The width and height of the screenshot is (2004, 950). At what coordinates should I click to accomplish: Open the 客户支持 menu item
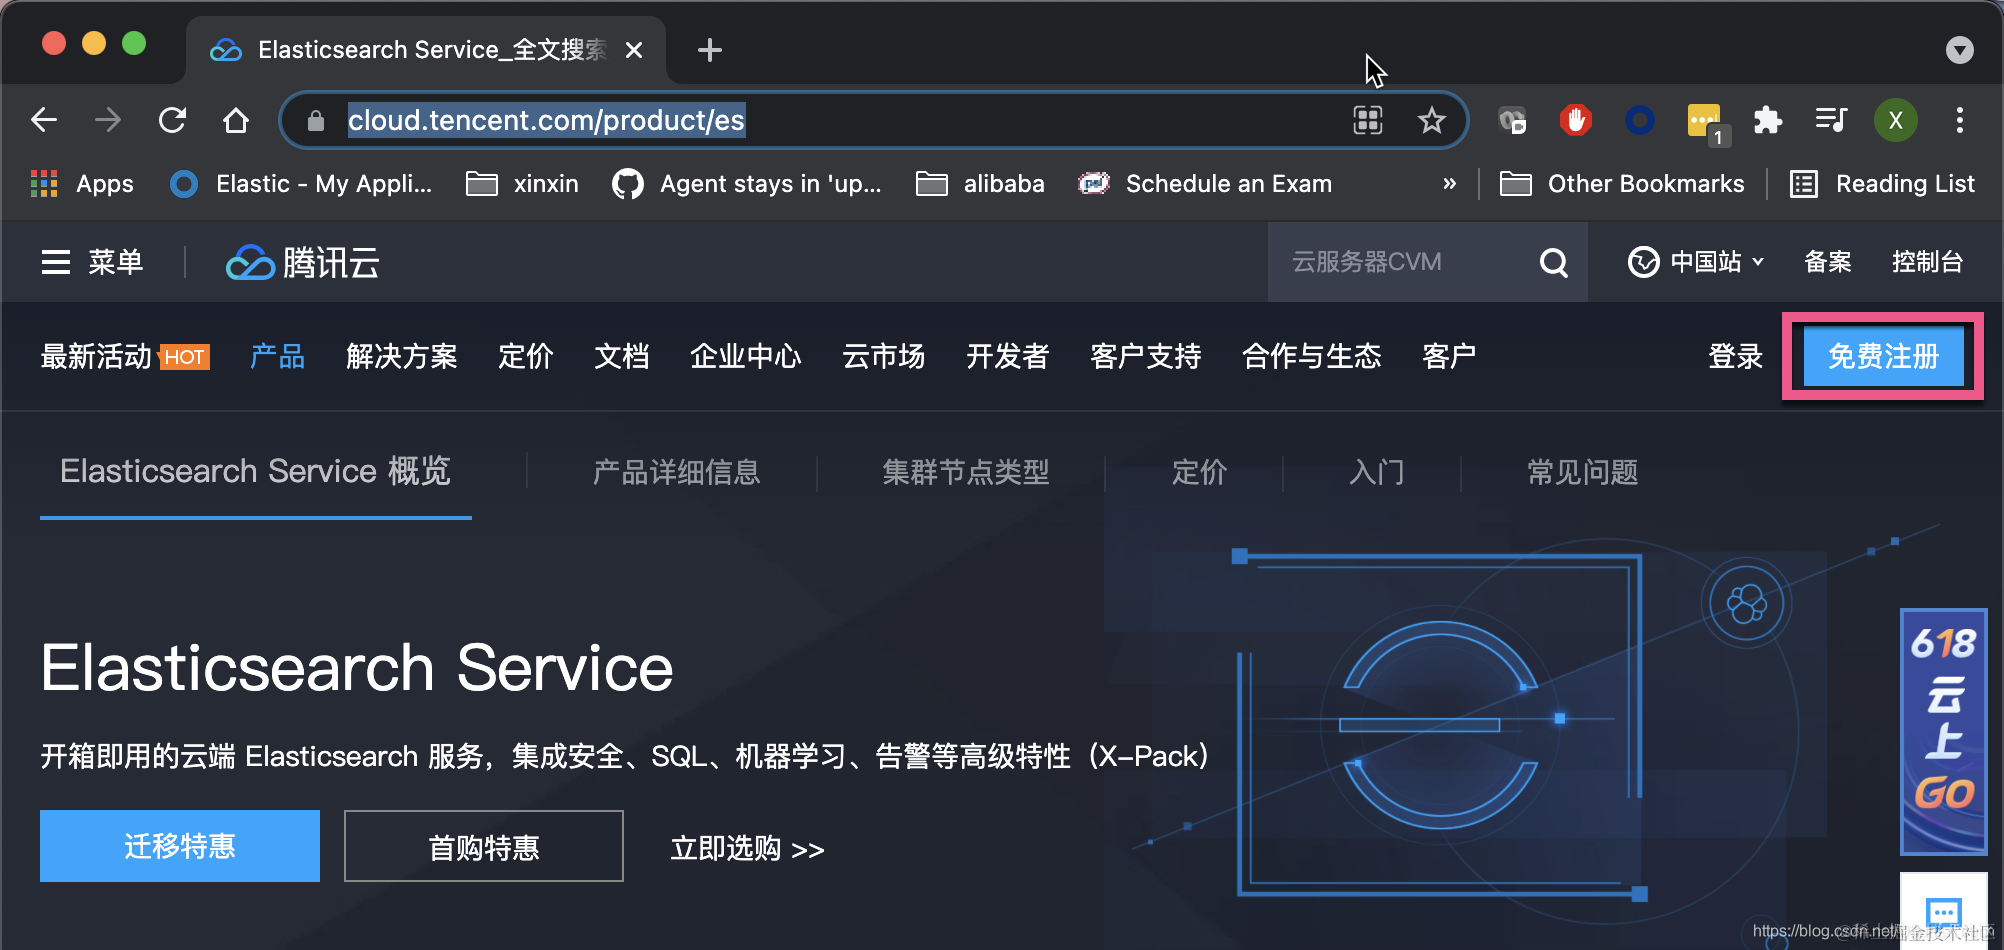click(x=1146, y=357)
